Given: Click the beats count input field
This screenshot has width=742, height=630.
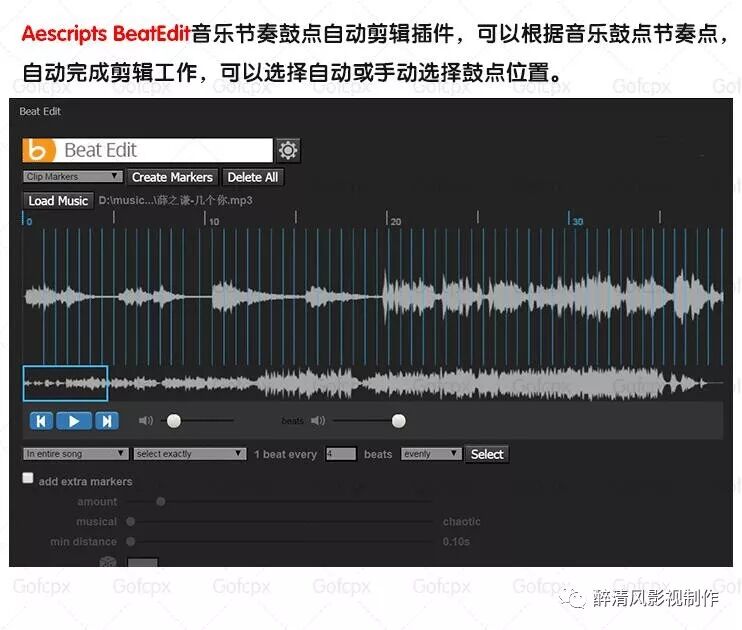Looking at the screenshot, I should [x=341, y=454].
